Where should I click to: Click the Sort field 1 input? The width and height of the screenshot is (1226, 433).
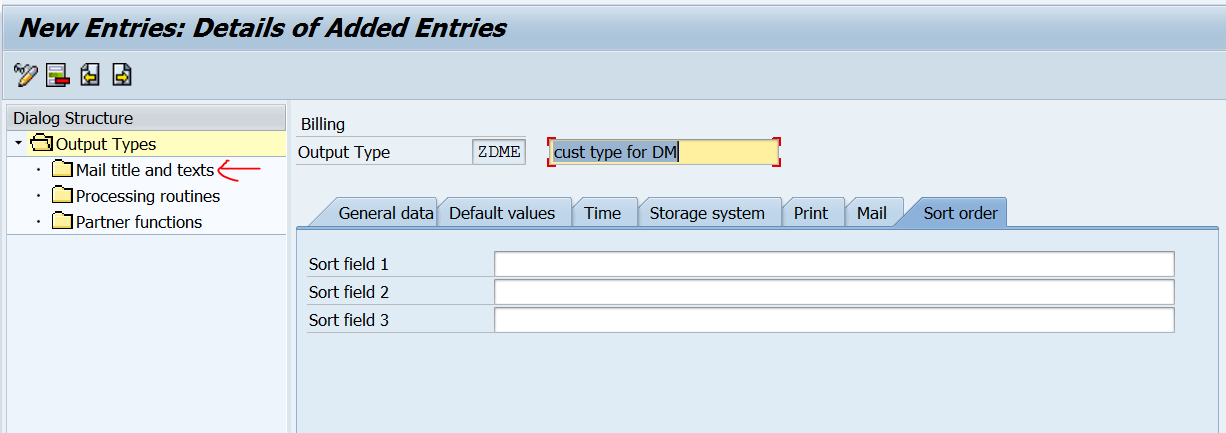[x=834, y=264]
